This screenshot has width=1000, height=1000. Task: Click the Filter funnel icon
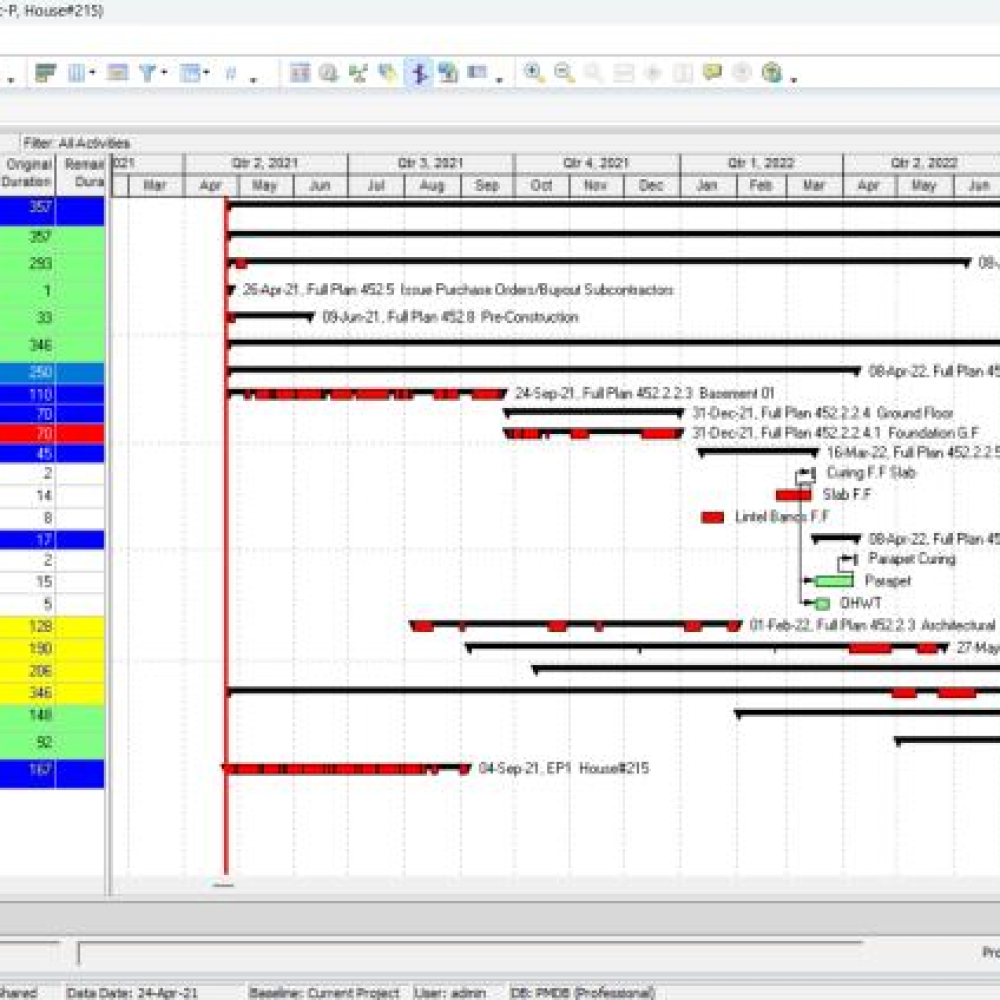click(147, 73)
